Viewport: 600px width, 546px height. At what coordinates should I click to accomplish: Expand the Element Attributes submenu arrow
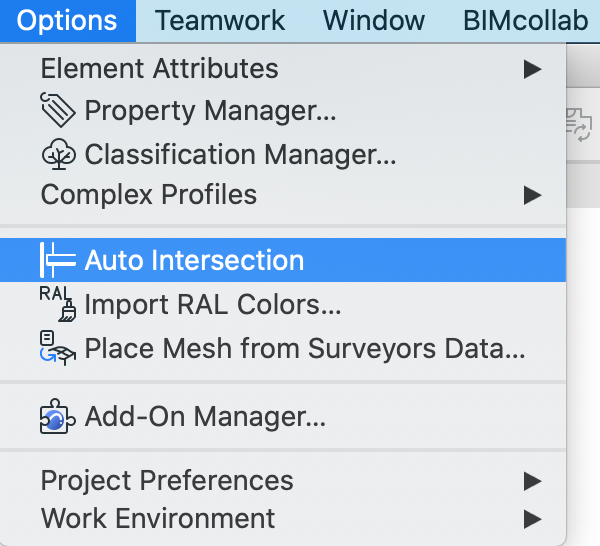(532, 69)
